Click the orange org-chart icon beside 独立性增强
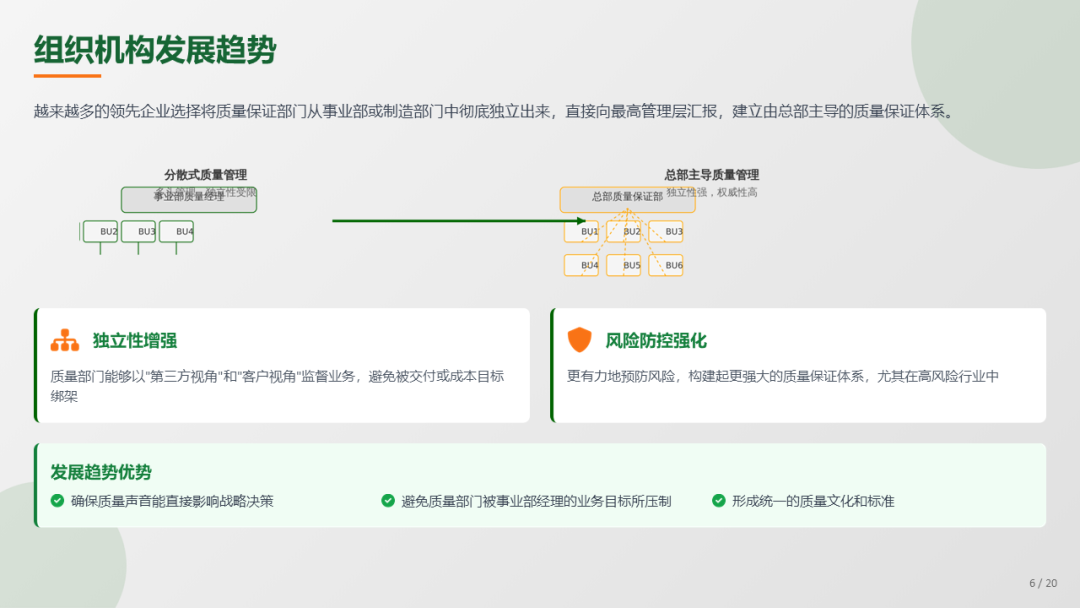This screenshot has height=608, width=1080. tap(65, 340)
